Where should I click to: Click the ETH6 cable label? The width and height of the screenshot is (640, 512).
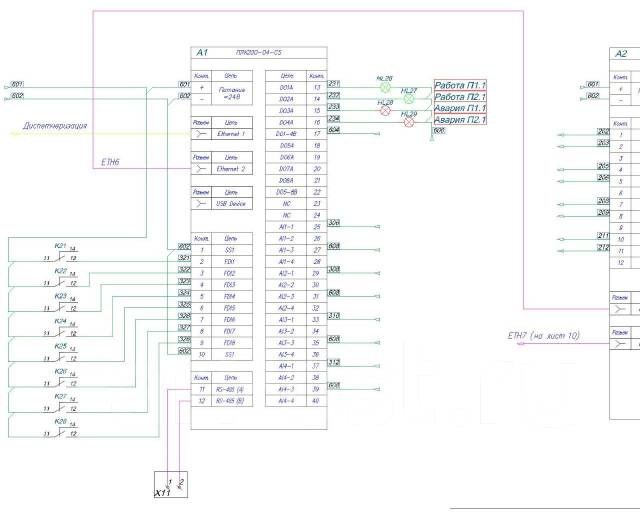[111, 160]
